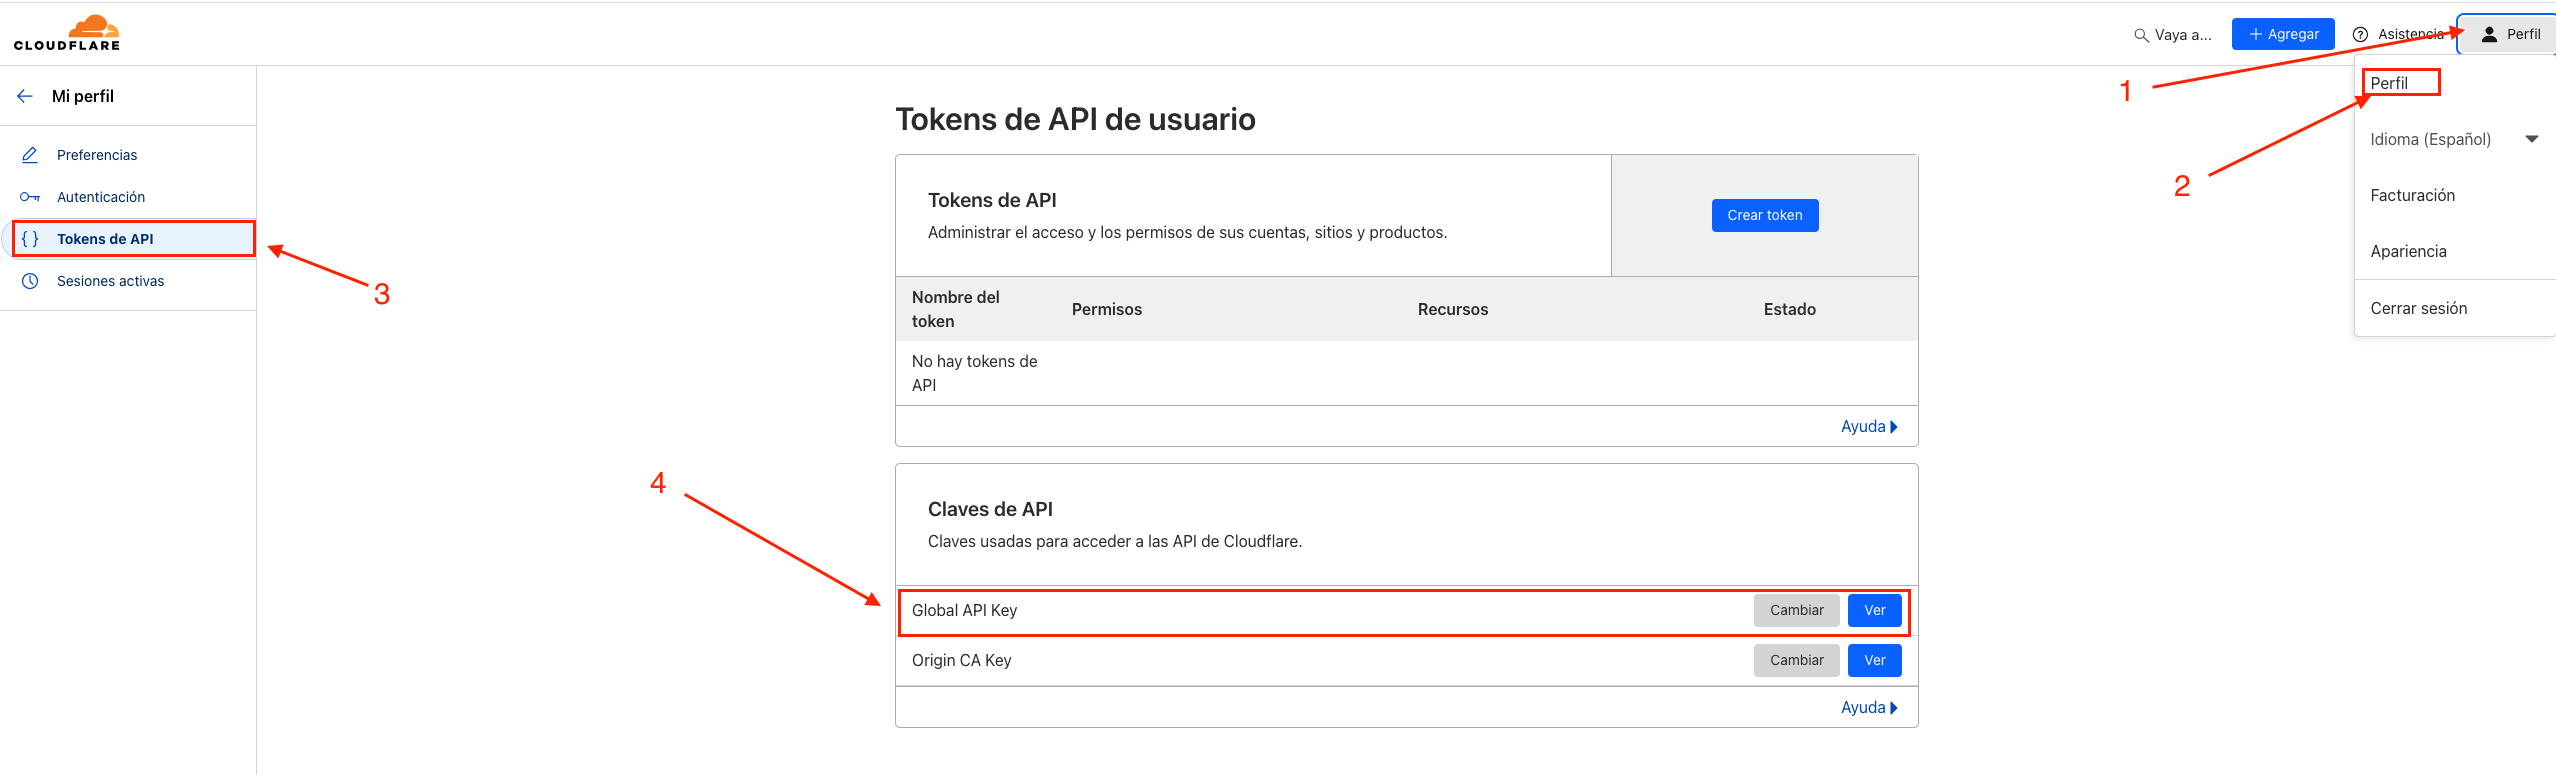Click the Preferencias pencil icon

click(x=30, y=155)
